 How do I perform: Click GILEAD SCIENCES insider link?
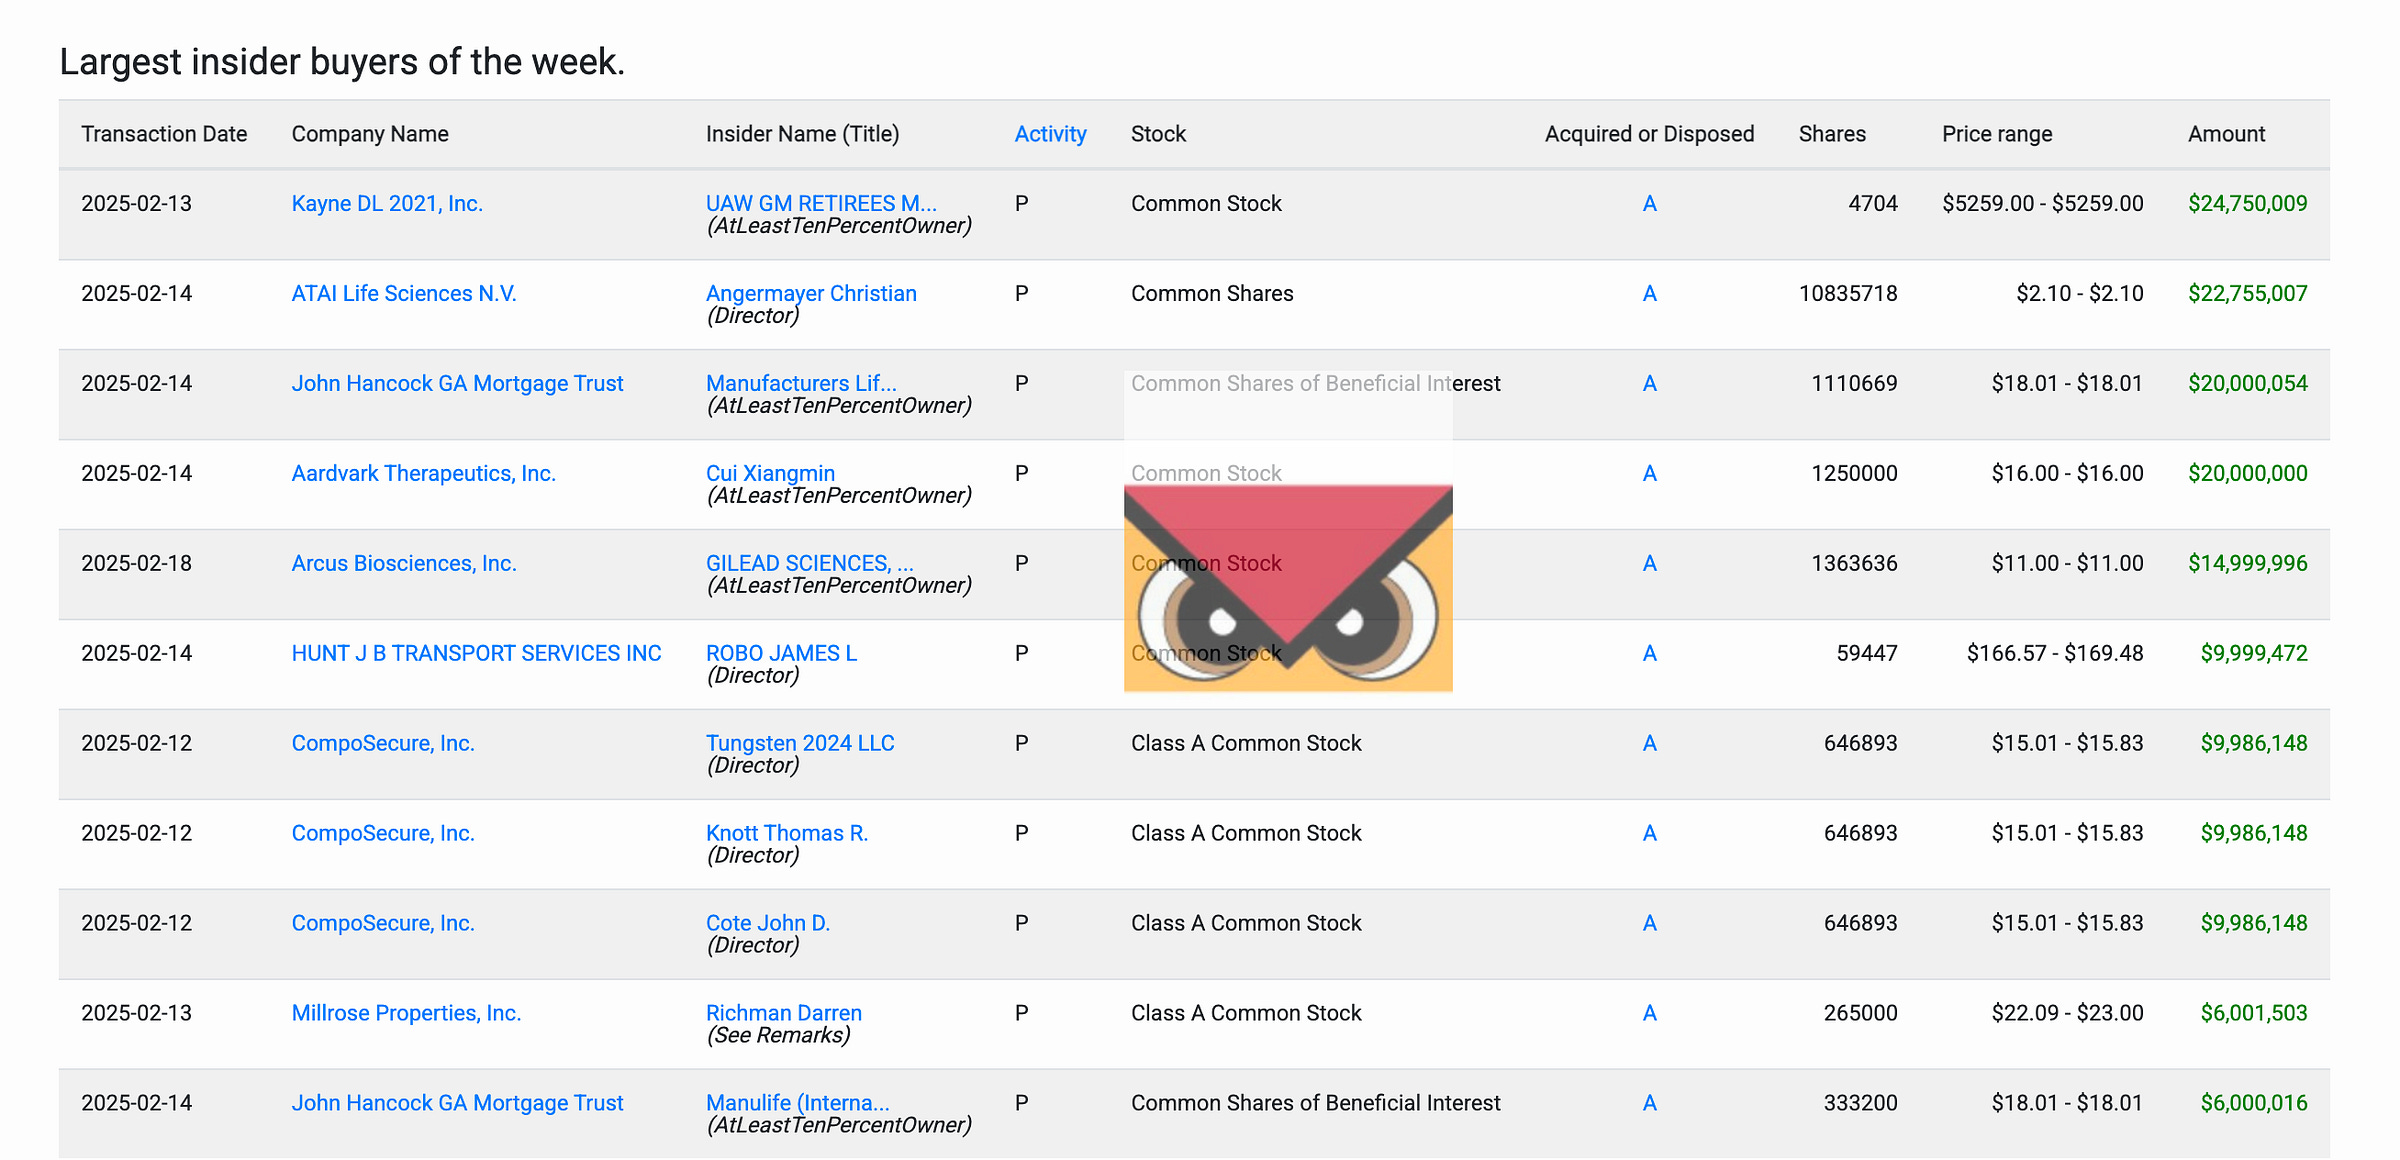click(809, 564)
